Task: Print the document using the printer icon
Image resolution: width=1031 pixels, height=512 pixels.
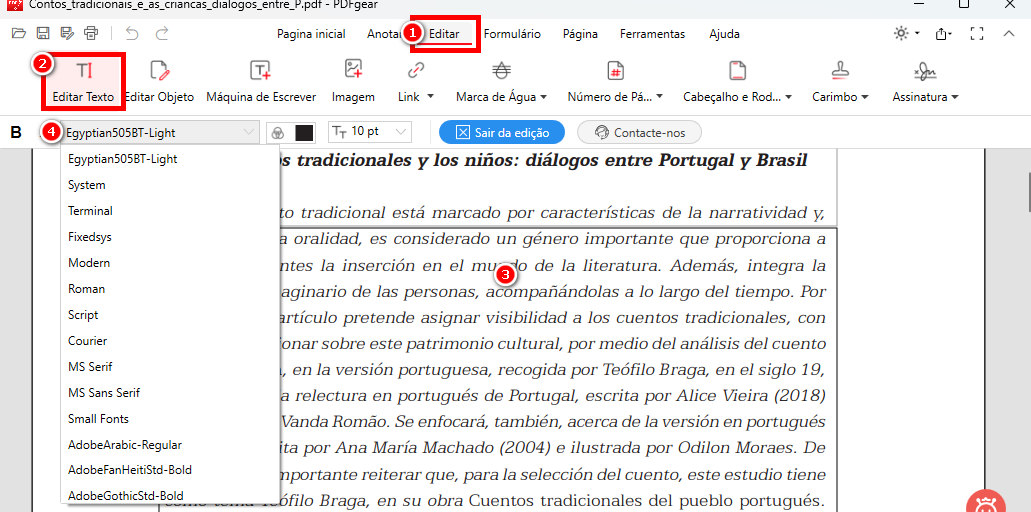Action: [91, 33]
